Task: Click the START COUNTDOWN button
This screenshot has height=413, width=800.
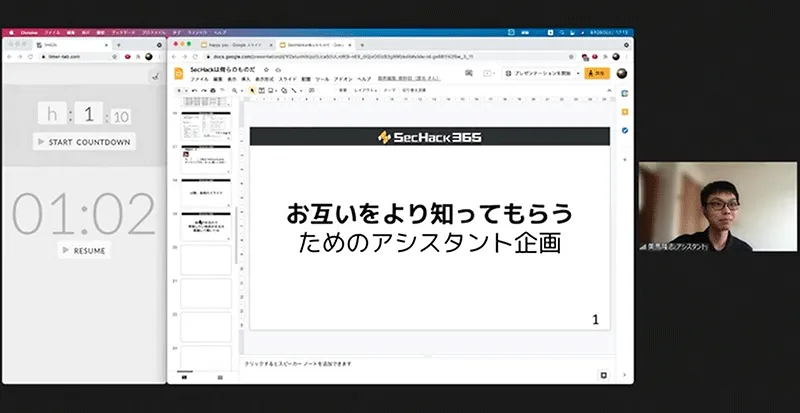Action: pyautogui.click(x=84, y=142)
